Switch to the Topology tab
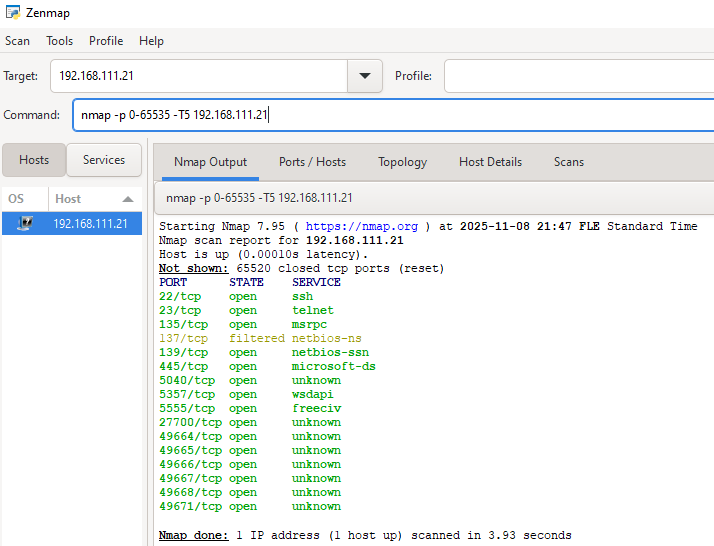 coord(402,162)
